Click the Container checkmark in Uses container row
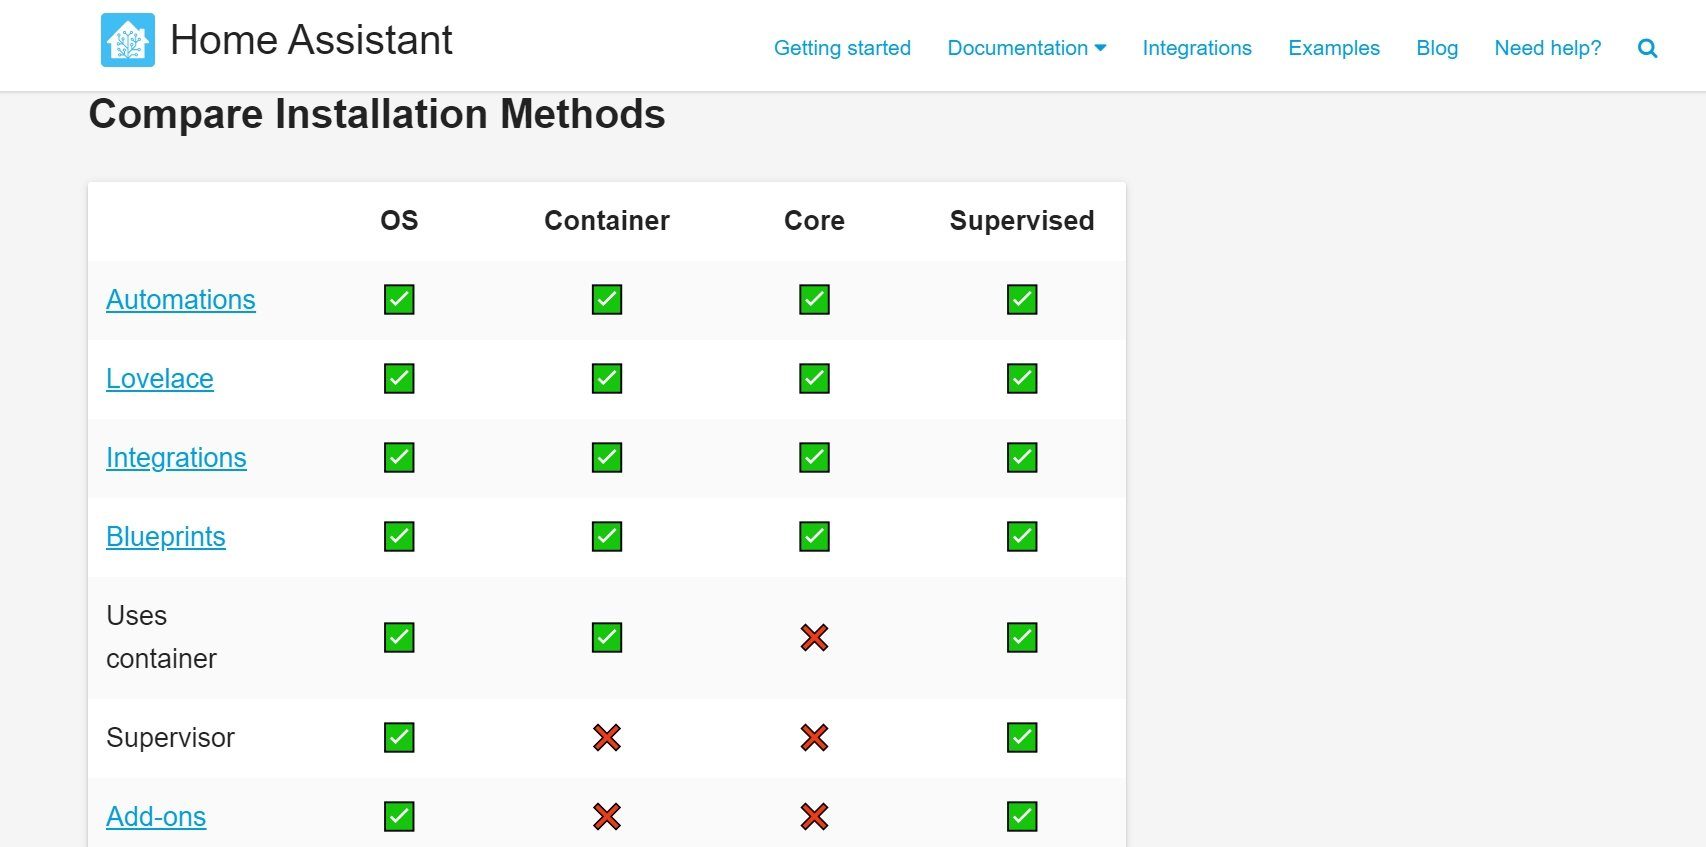Screen dimensions: 1706x847 tap(607, 637)
